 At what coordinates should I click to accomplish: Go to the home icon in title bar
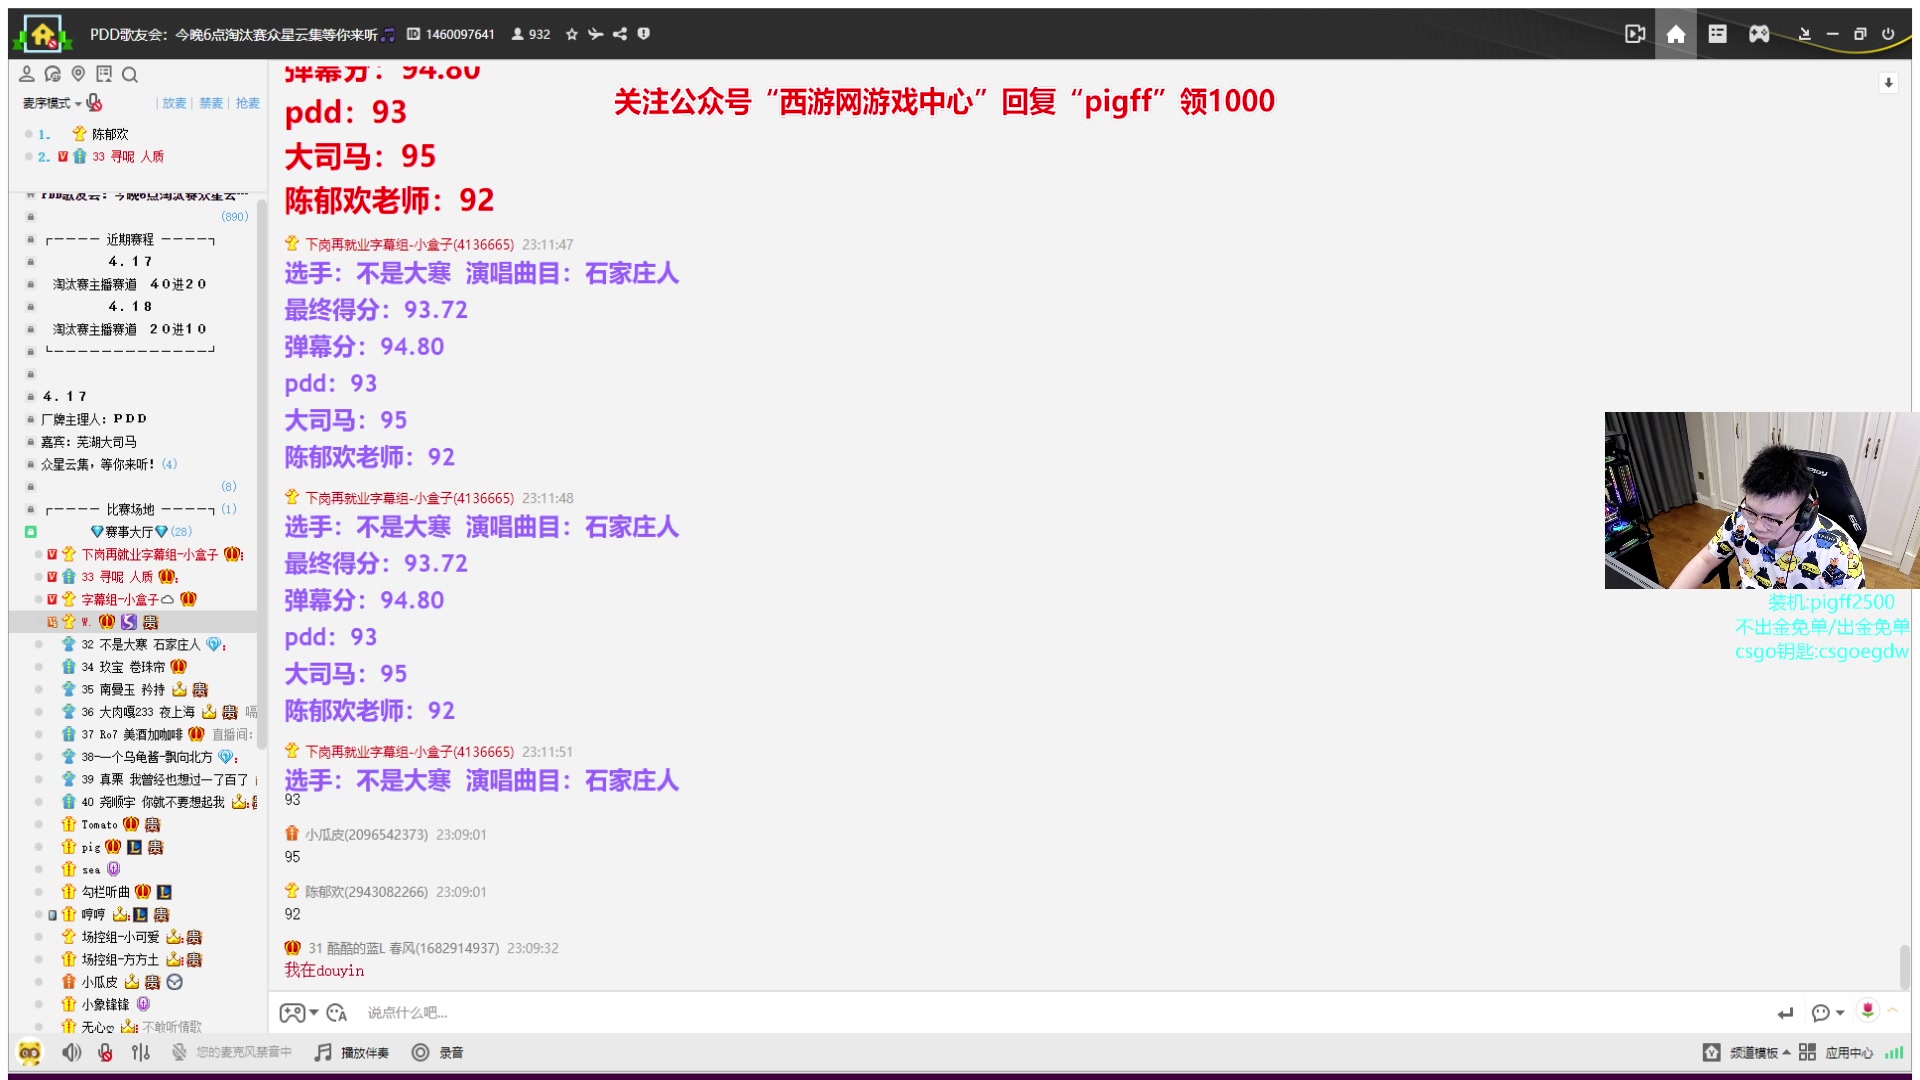point(1676,34)
